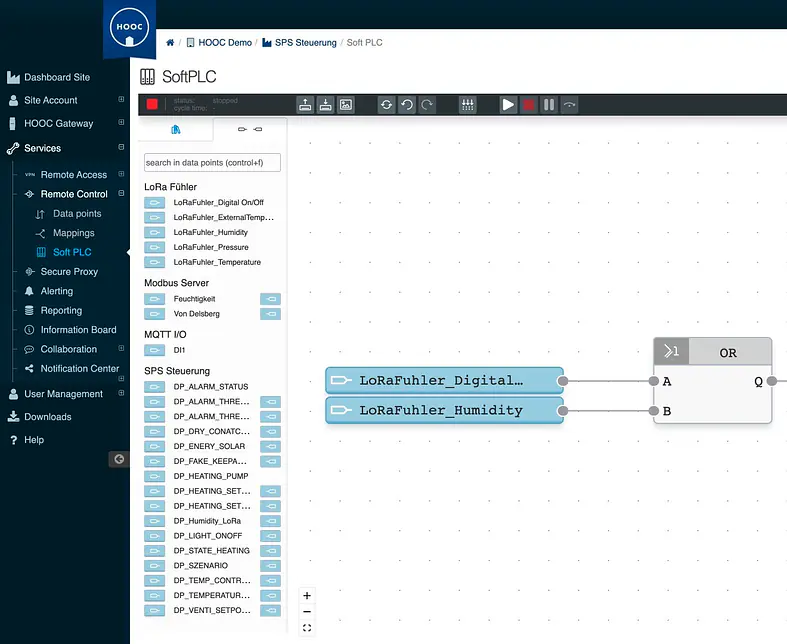Click the download icon in the SoftPLC toolbar
Screen dimensions: 787x644
pos(326,104)
